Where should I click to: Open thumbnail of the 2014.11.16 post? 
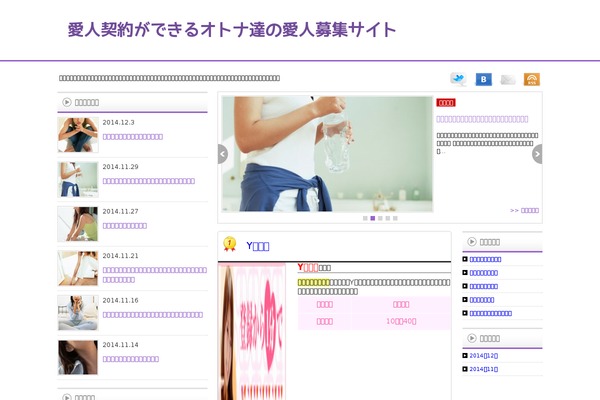(x=78, y=313)
